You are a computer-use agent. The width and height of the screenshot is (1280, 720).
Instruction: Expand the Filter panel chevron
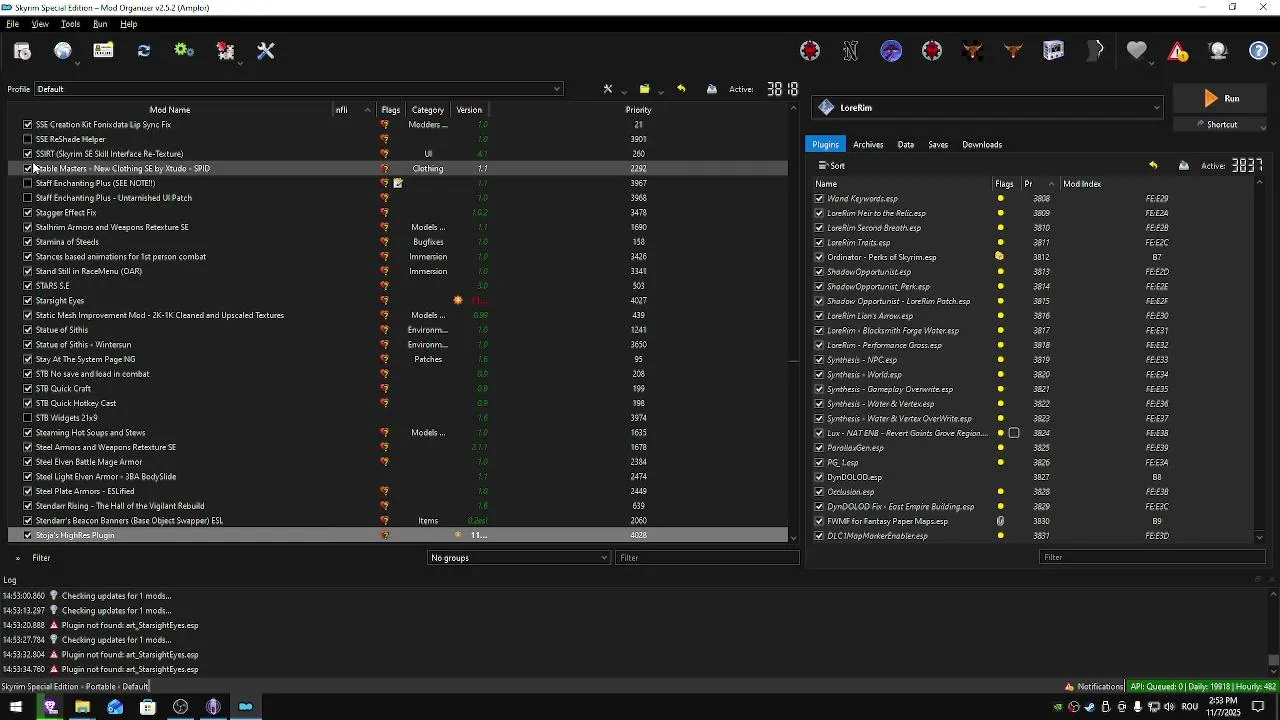point(17,558)
